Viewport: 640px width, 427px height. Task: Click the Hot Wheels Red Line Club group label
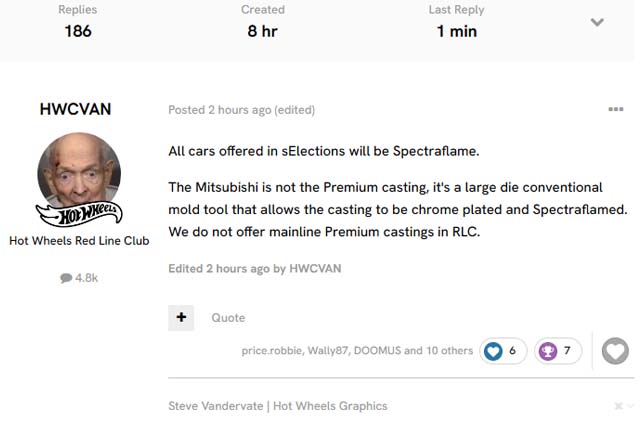pyautogui.click(x=79, y=241)
